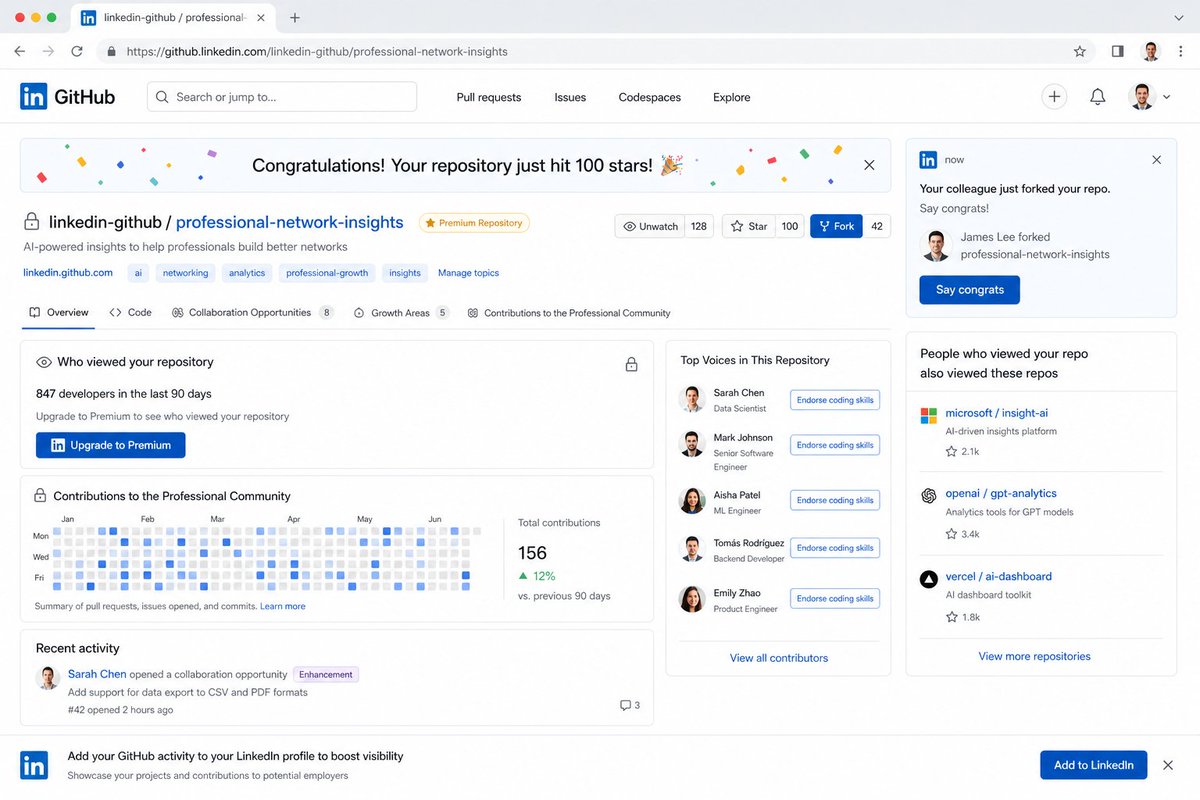The width and height of the screenshot is (1200, 800).
Task: Open the notifications bell
Action: (1098, 97)
